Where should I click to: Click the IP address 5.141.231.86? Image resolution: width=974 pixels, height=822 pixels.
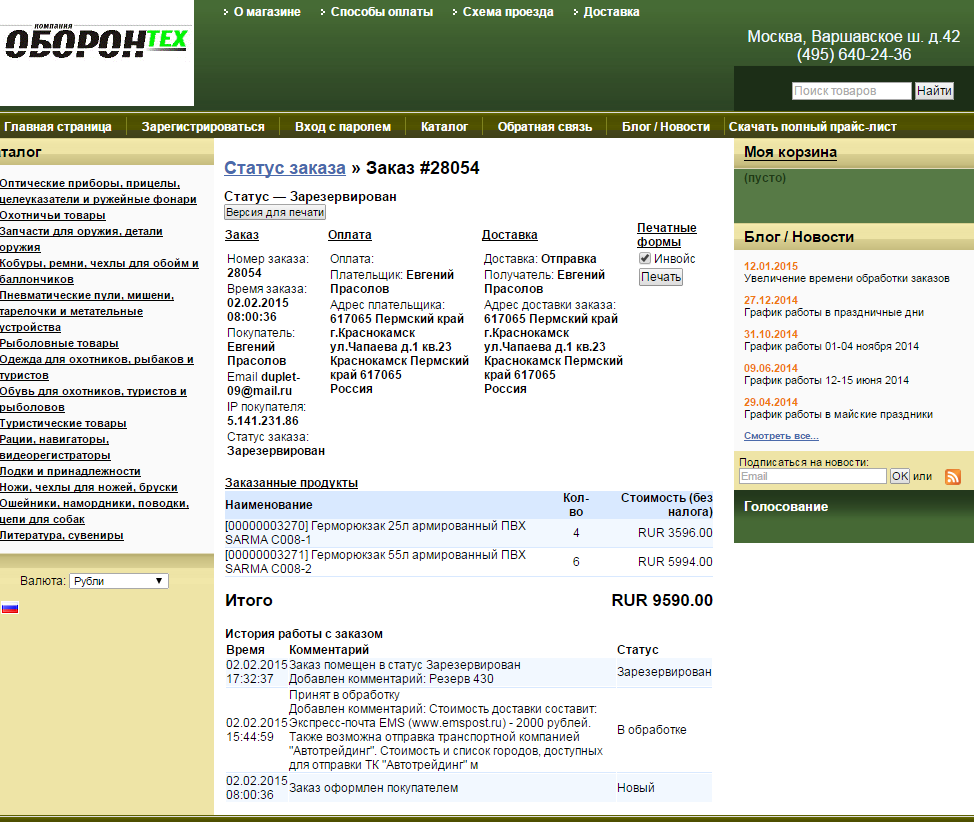[263, 421]
